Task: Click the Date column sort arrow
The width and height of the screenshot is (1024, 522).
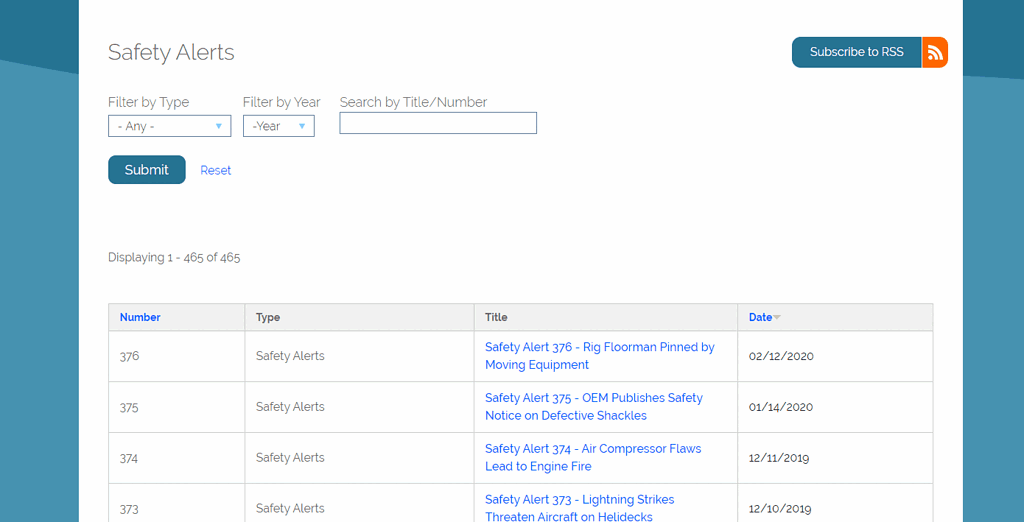Action: 777,318
